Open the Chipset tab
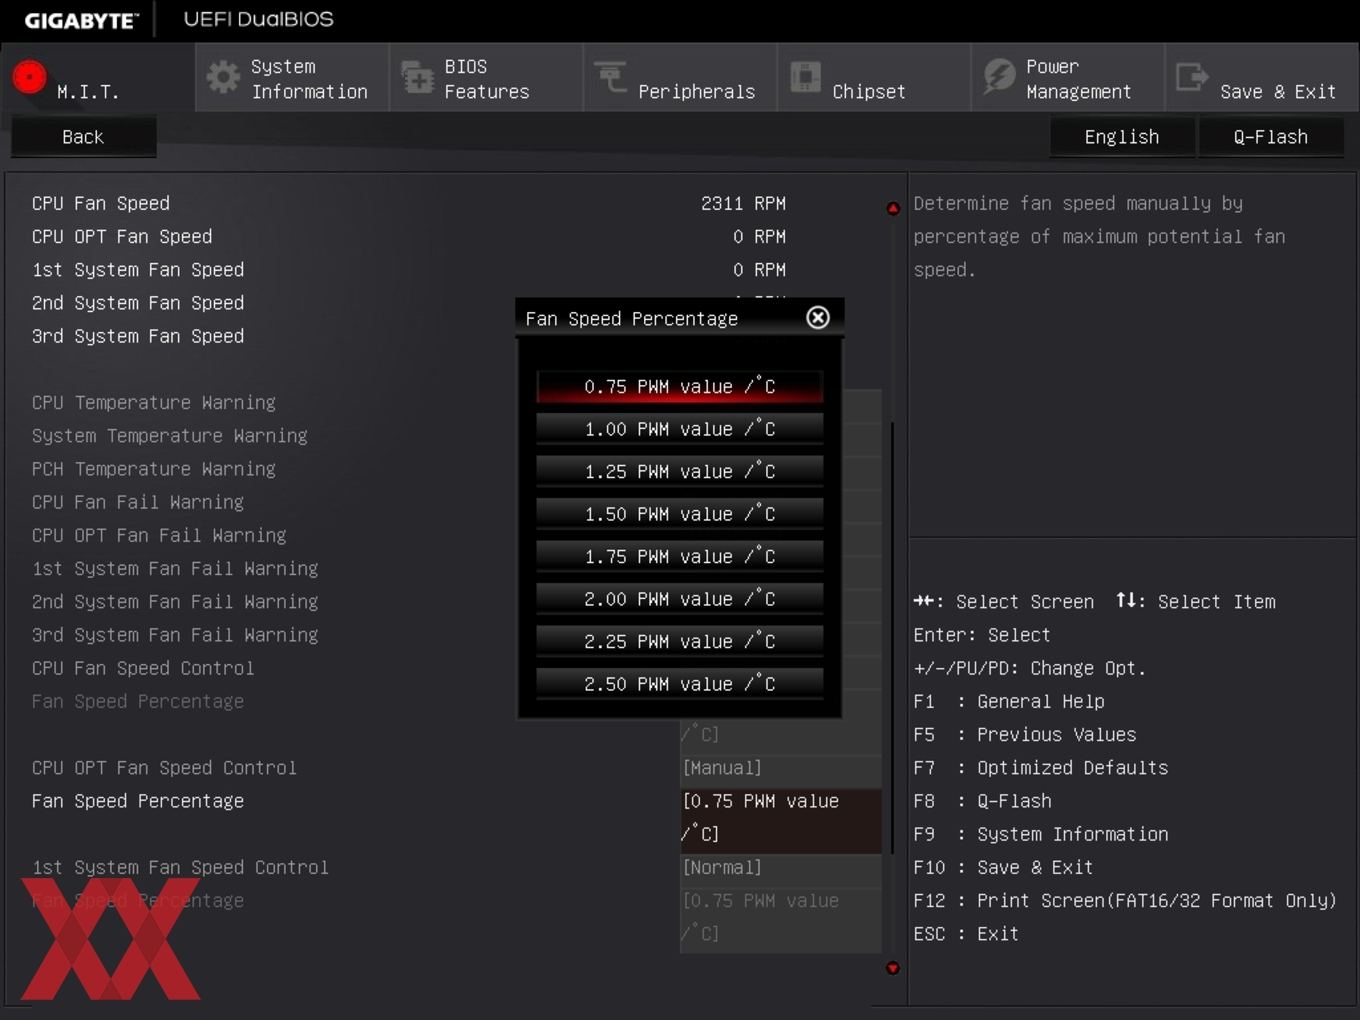The height and width of the screenshot is (1020, 1360). tap(874, 77)
